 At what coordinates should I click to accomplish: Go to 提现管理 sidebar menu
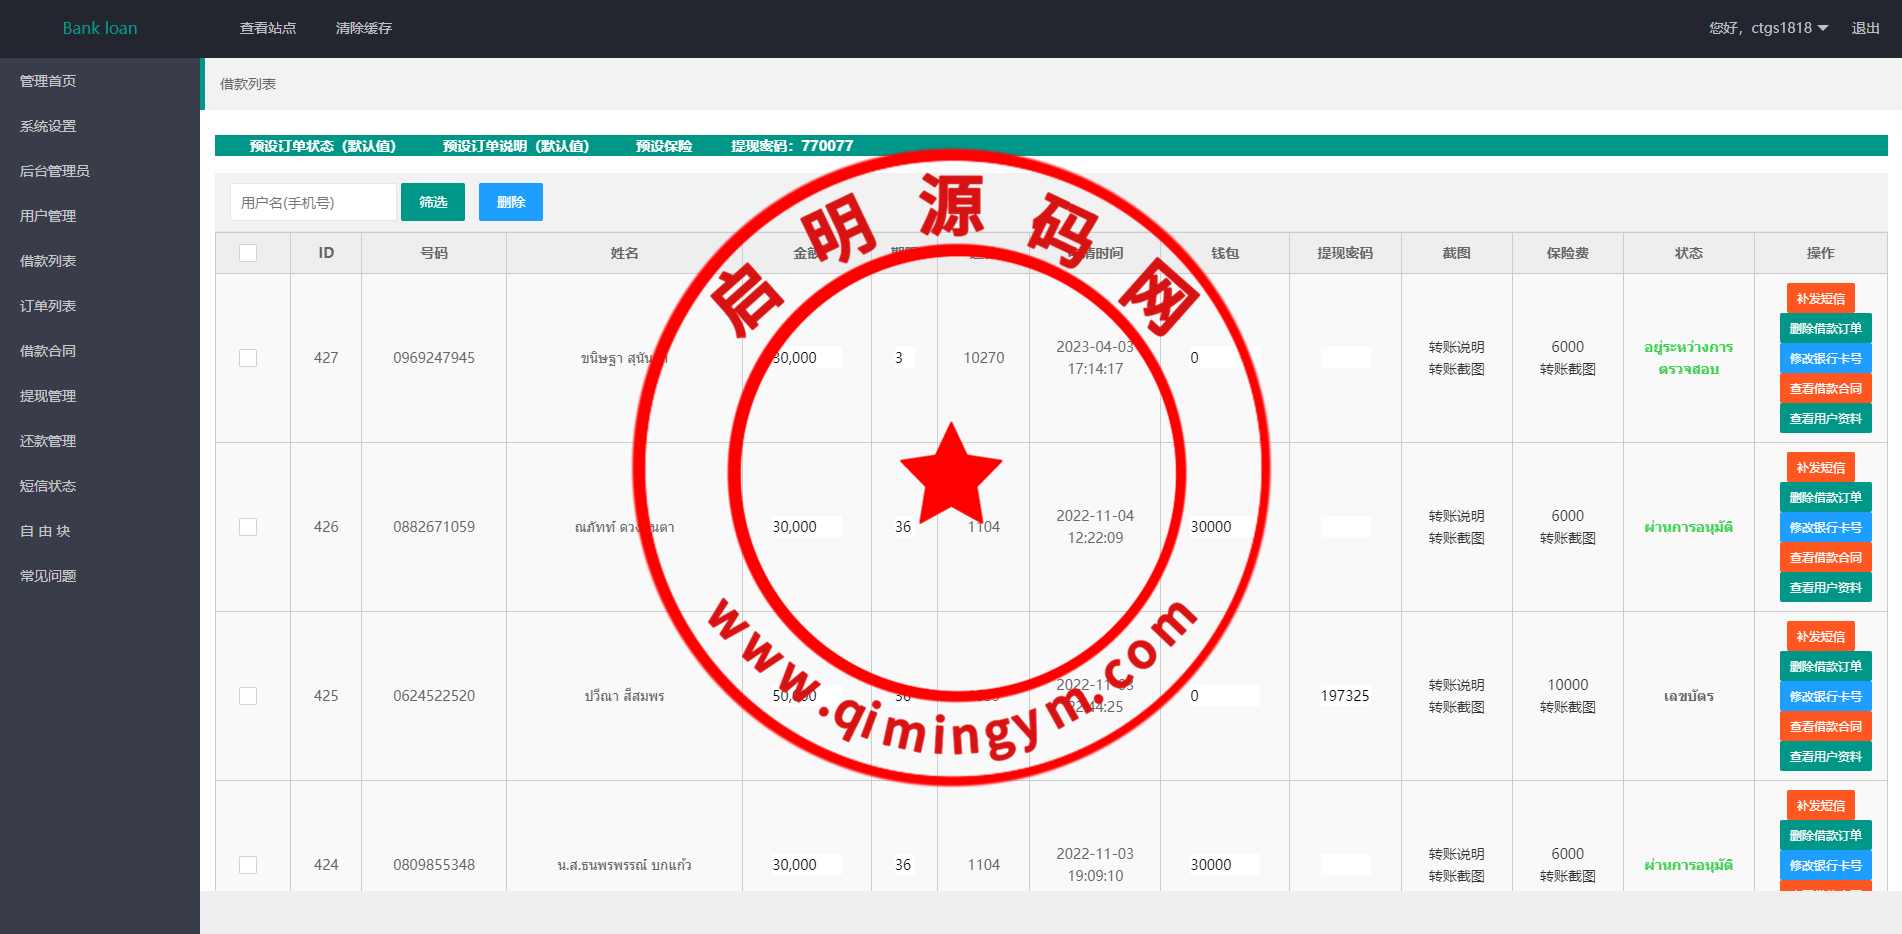click(48, 396)
